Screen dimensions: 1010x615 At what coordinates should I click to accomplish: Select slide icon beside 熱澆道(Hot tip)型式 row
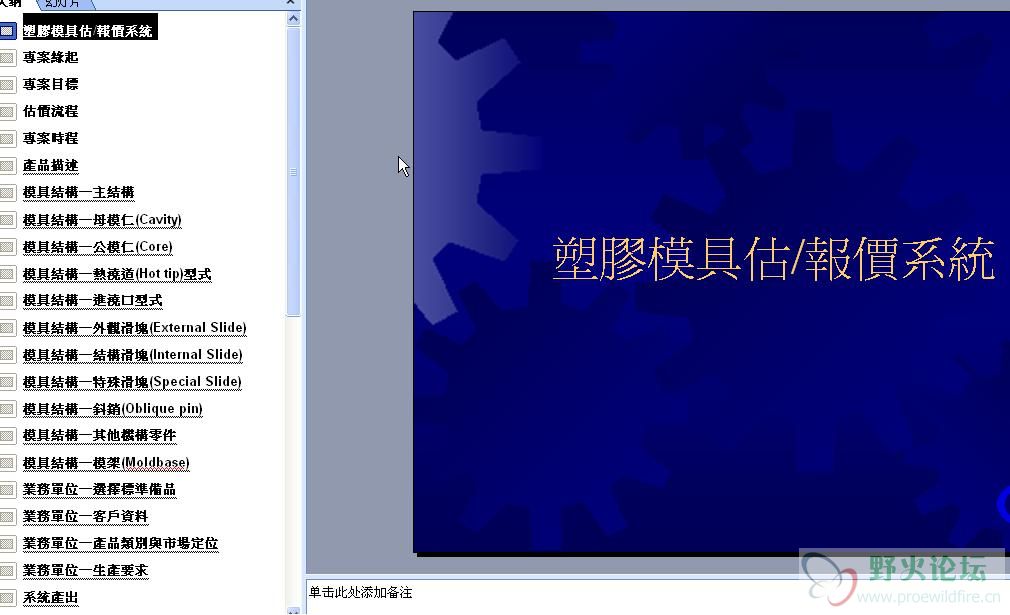[7, 274]
